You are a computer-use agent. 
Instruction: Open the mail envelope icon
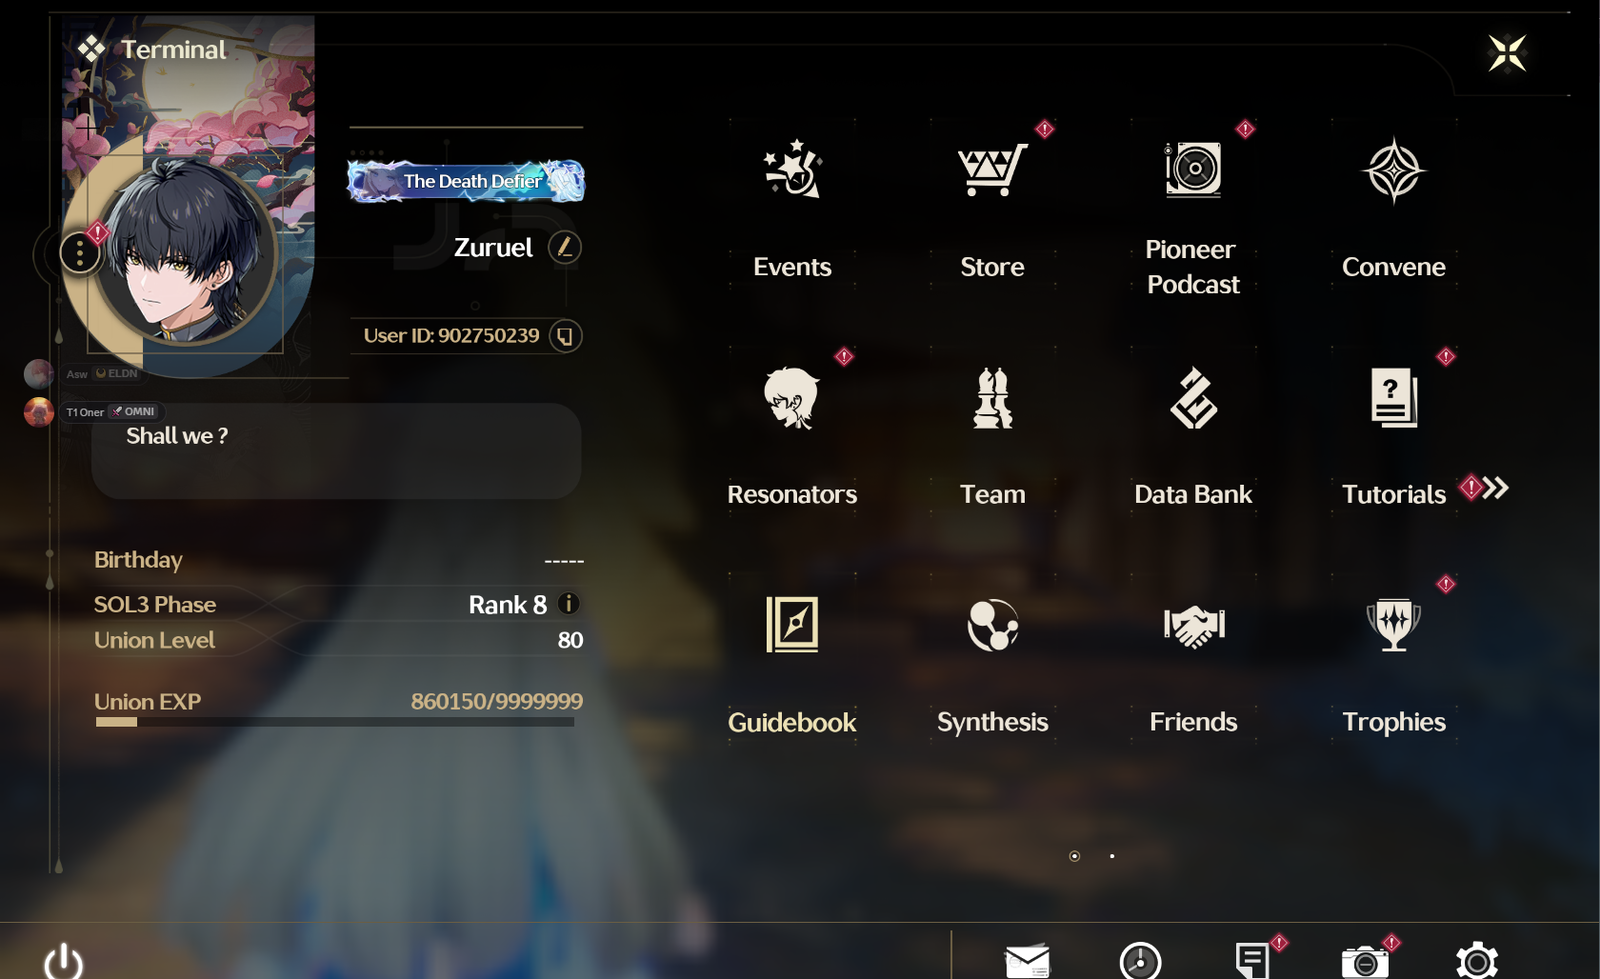pos(1027,961)
